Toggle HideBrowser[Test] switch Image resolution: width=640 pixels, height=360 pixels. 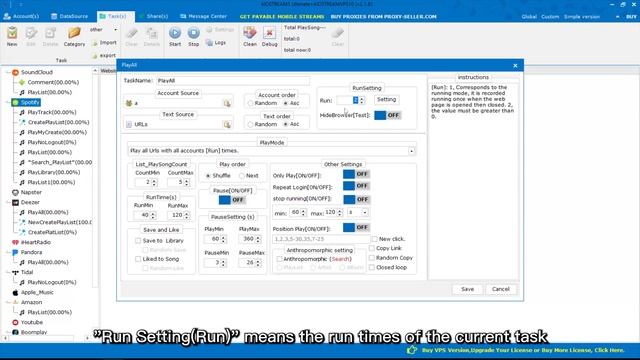click(x=387, y=115)
